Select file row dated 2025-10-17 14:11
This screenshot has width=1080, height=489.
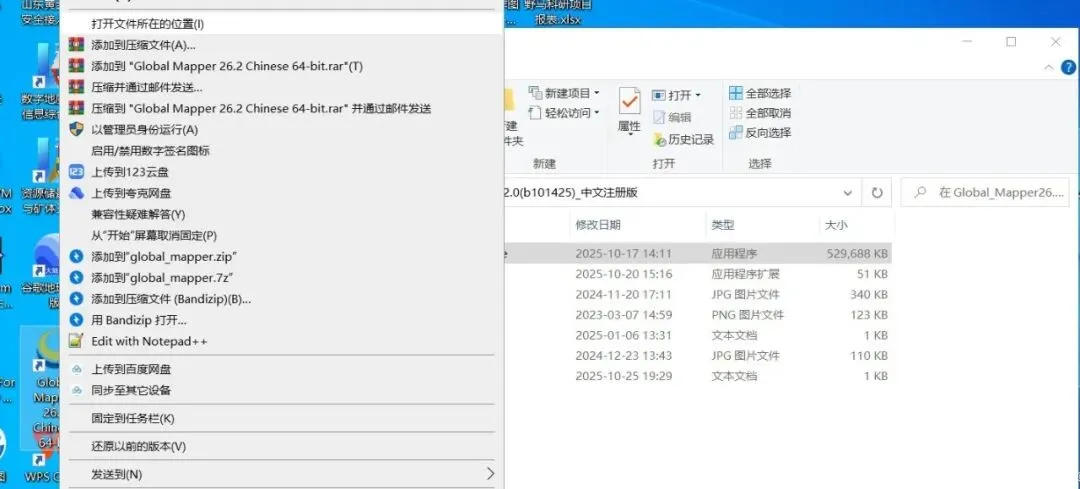pos(698,253)
